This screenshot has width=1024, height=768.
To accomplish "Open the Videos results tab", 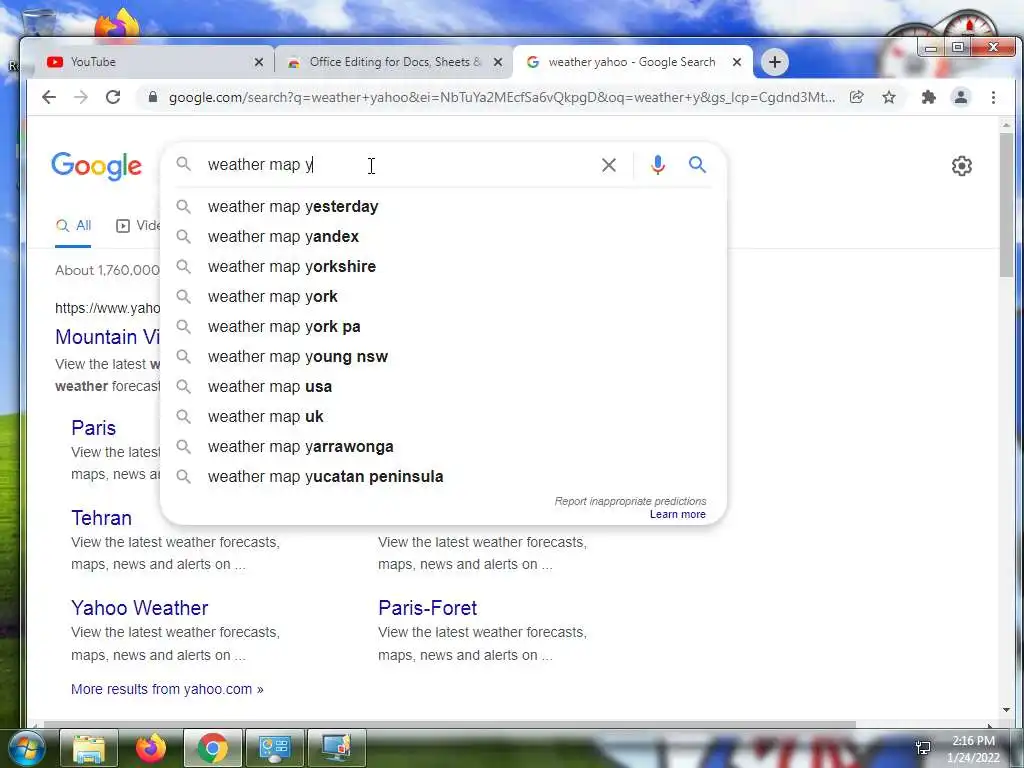I will tap(138, 226).
